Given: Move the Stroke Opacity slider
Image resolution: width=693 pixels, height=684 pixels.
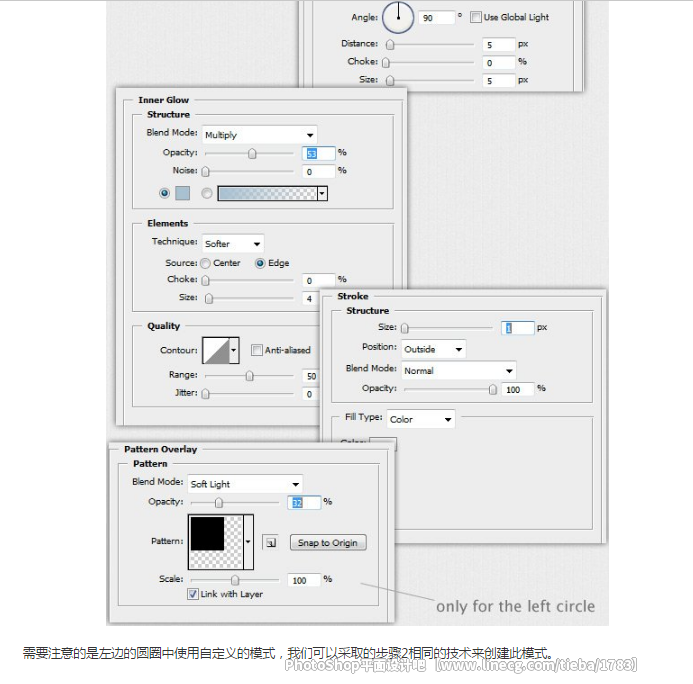Looking at the screenshot, I should (x=493, y=389).
